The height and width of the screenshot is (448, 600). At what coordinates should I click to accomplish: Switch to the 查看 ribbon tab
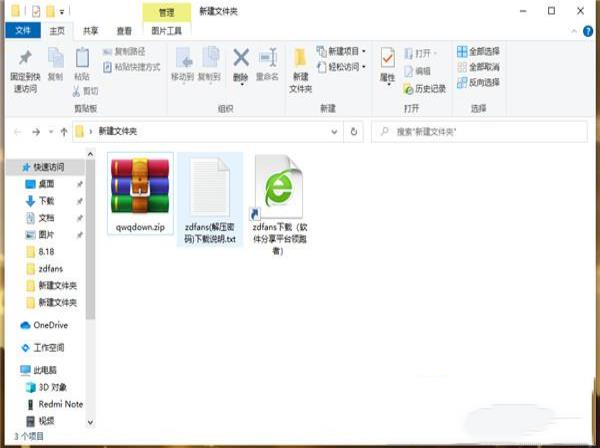124,31
